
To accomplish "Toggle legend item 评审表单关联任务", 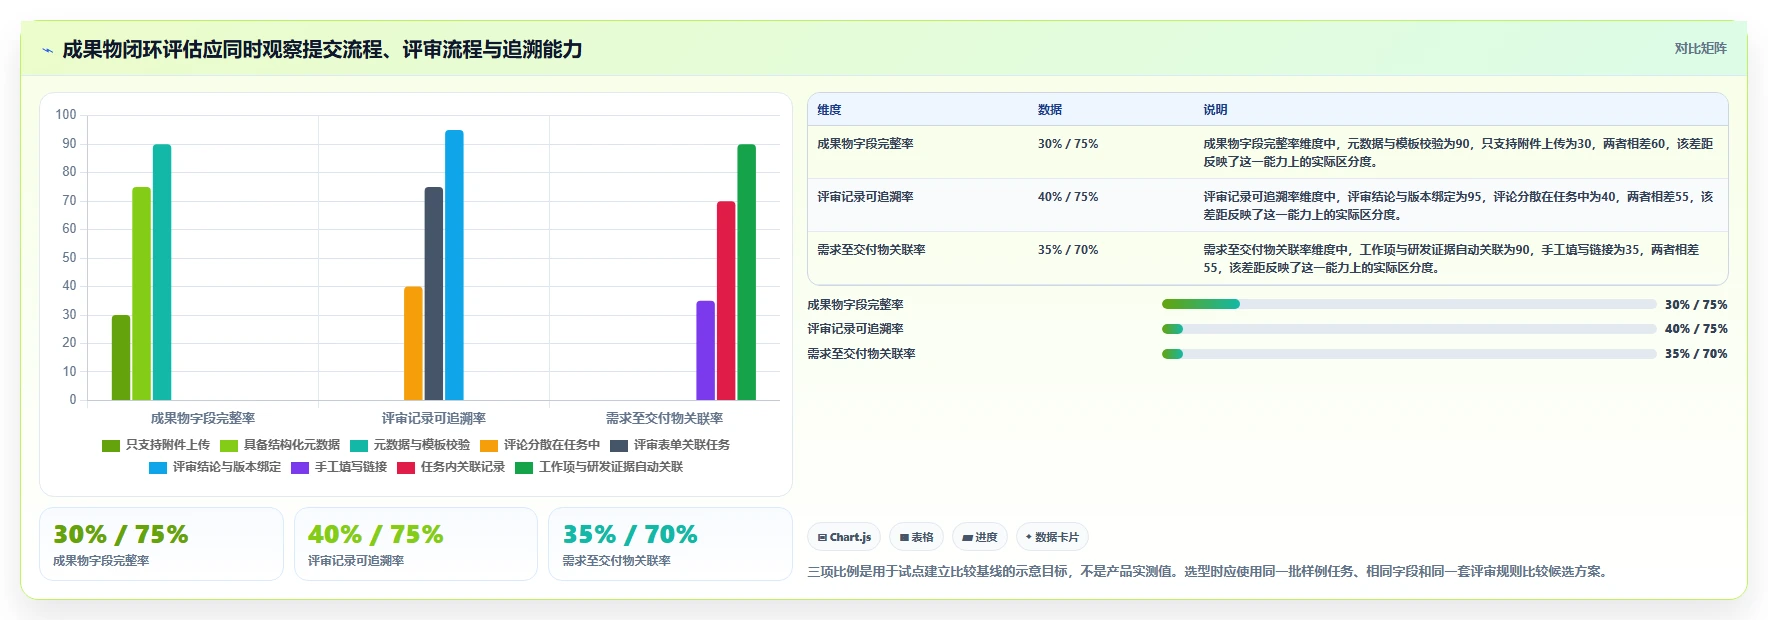I will tap(670, 445).
